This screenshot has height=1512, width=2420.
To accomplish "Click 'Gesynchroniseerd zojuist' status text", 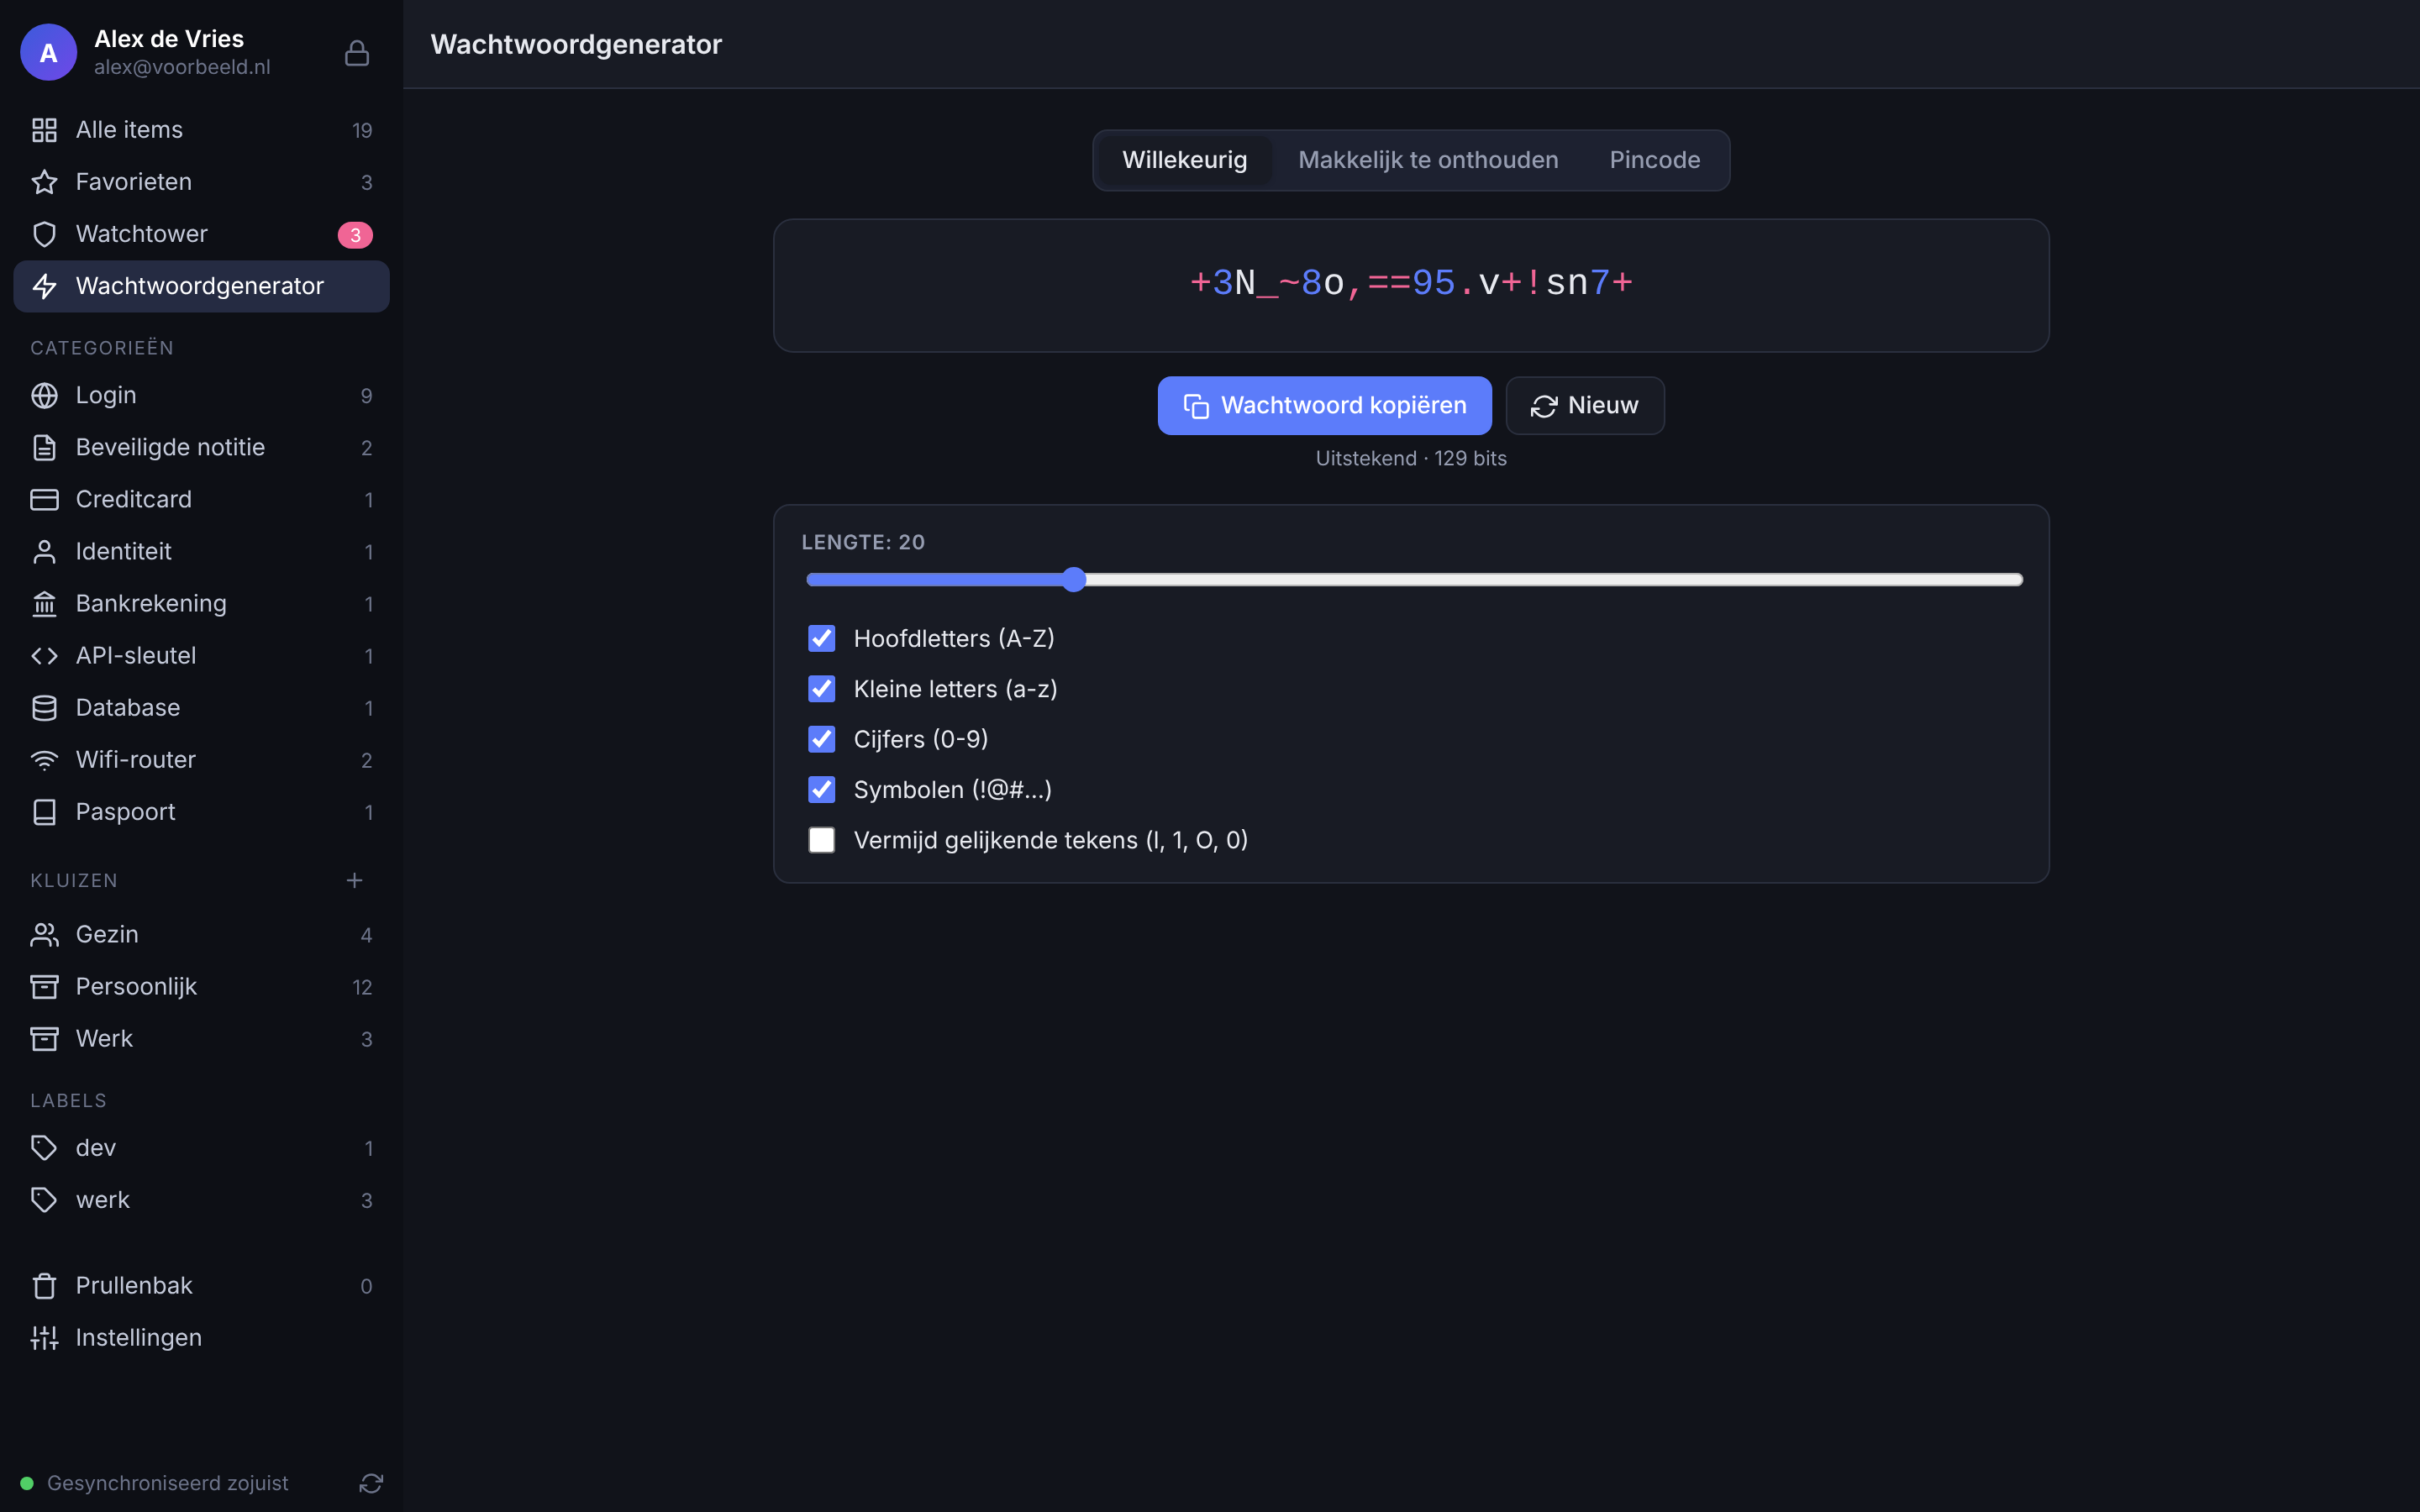I will pos(168,1483).
